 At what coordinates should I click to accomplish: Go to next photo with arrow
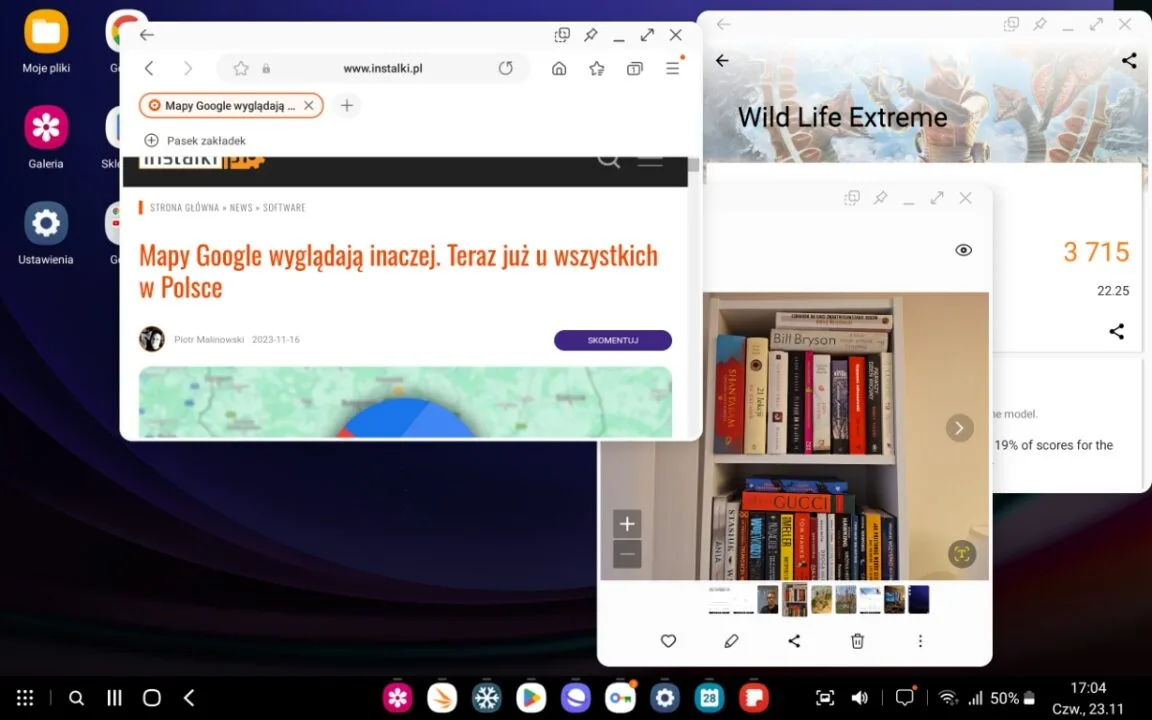[959, 428]
